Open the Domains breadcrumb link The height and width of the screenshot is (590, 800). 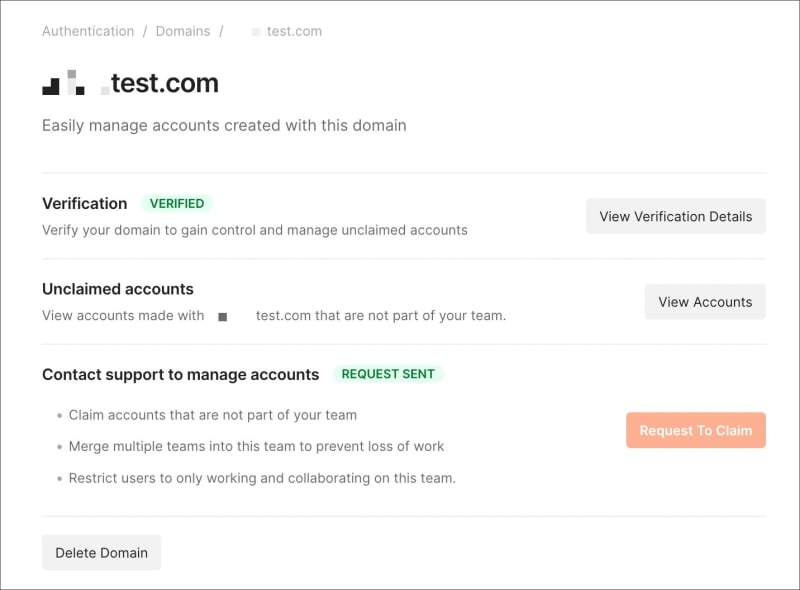pos(183,31)
